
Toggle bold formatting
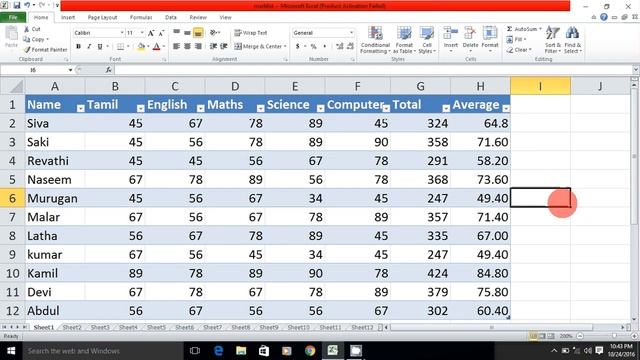click(x=78, y=47)
